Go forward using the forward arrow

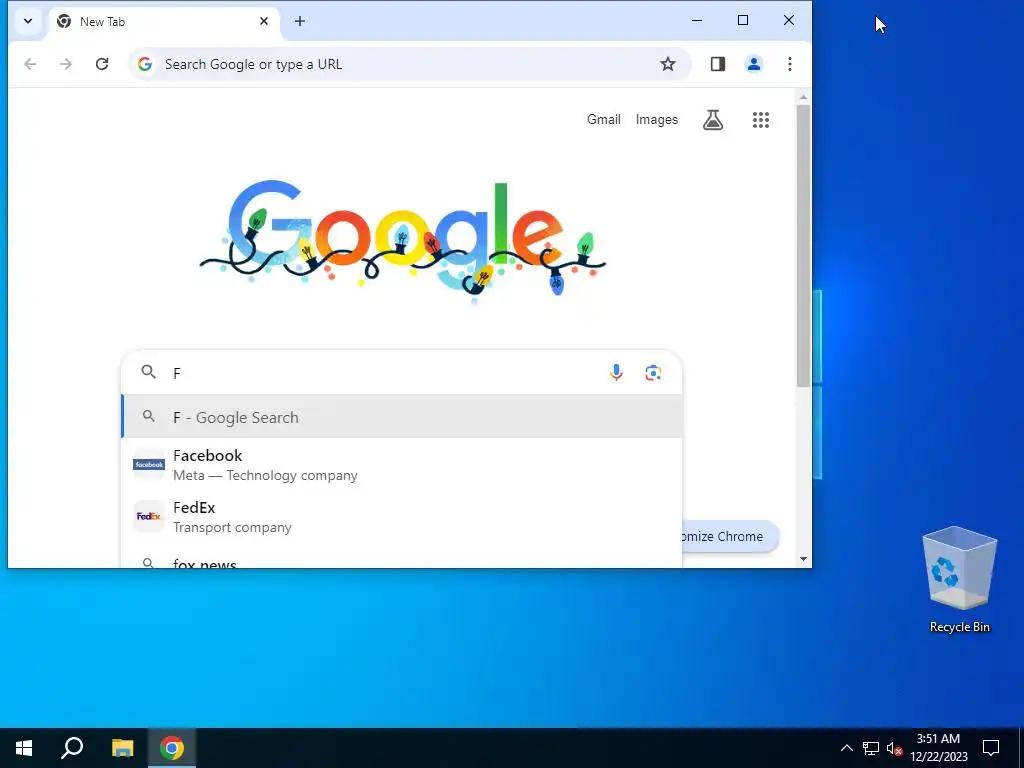coord(66,64)
